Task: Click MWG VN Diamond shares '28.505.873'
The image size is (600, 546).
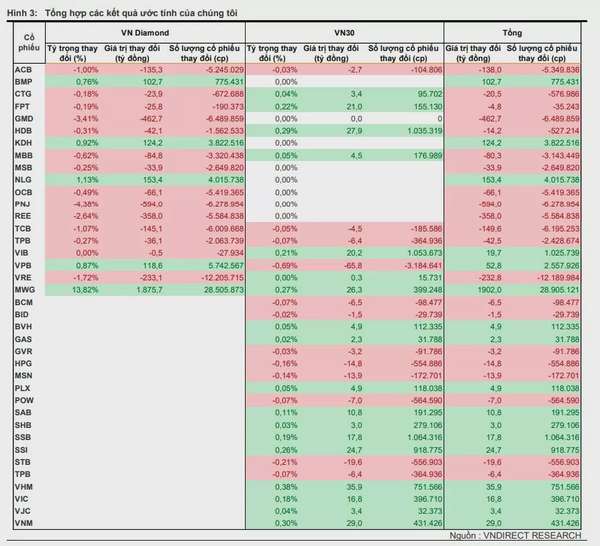Action: pyautogui.click(x=223, y=290)
